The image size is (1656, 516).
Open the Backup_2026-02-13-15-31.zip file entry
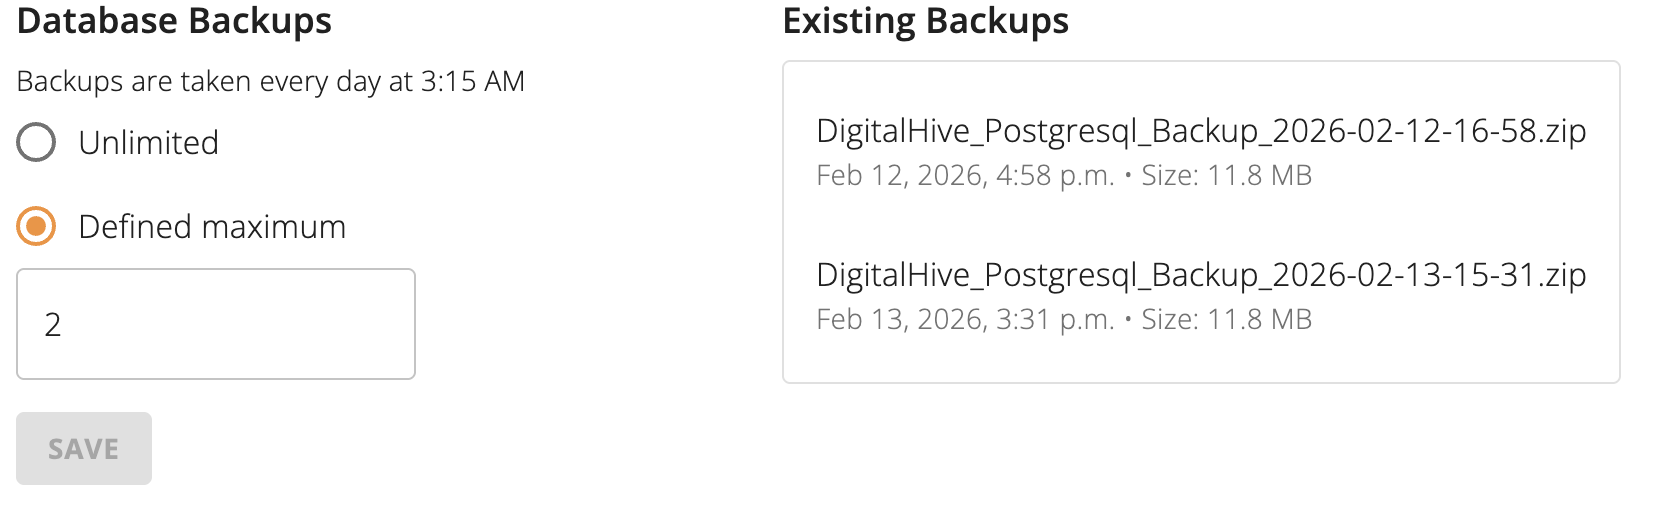1200,275
